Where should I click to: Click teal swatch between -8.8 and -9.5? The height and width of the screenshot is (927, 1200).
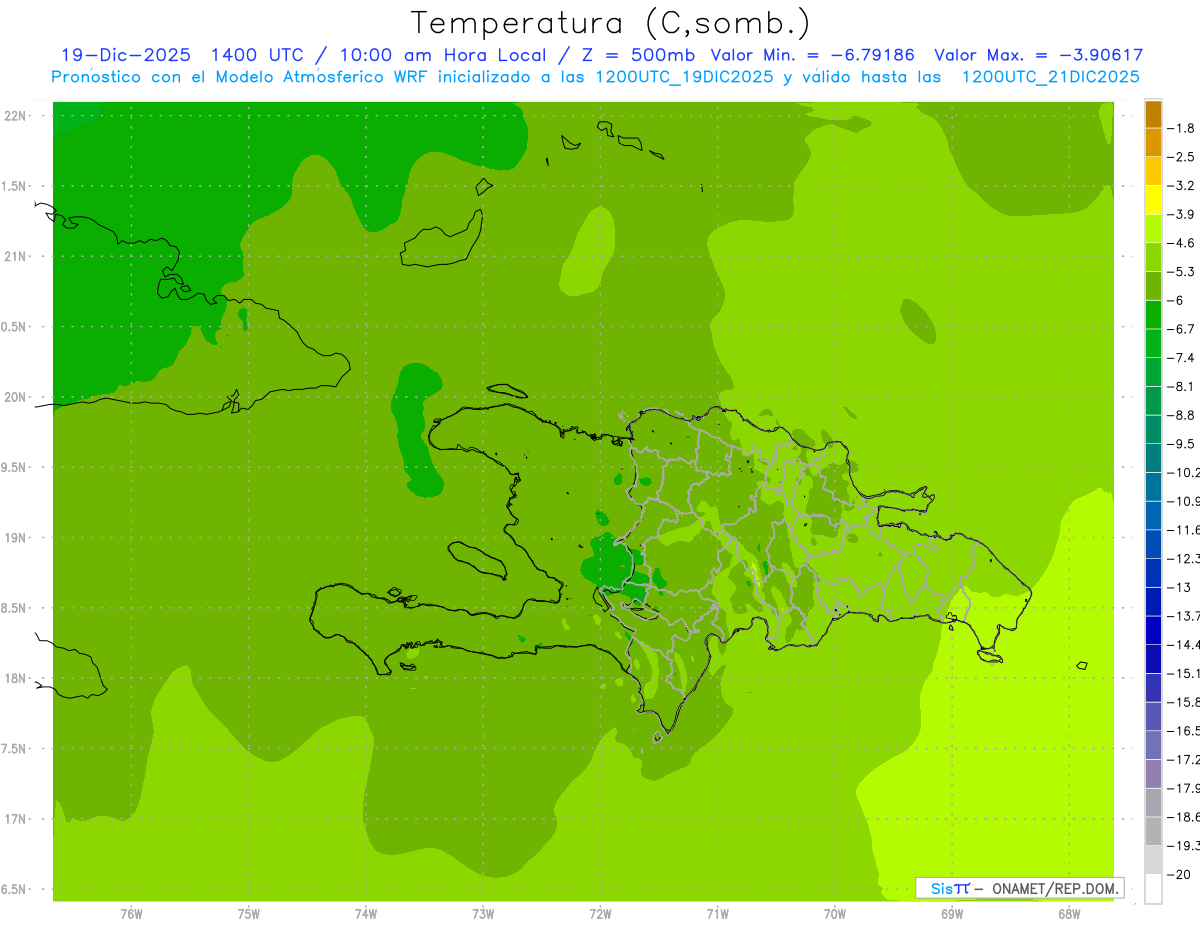(1153, 430)
